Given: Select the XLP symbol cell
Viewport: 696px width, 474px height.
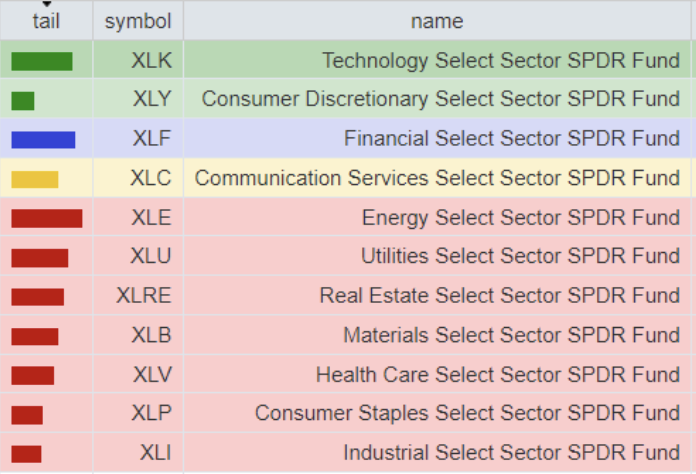Looking at the screenshot, I should [152, 414].
